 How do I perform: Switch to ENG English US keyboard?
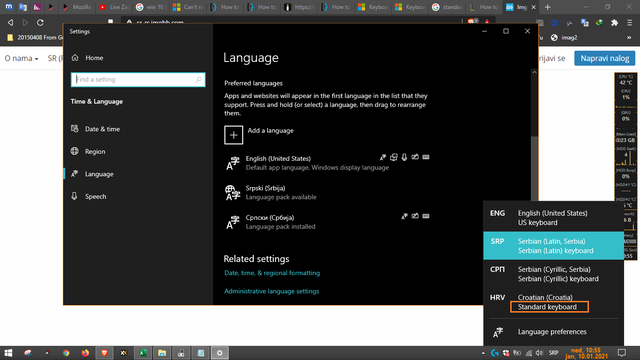(x=553, y=218)
